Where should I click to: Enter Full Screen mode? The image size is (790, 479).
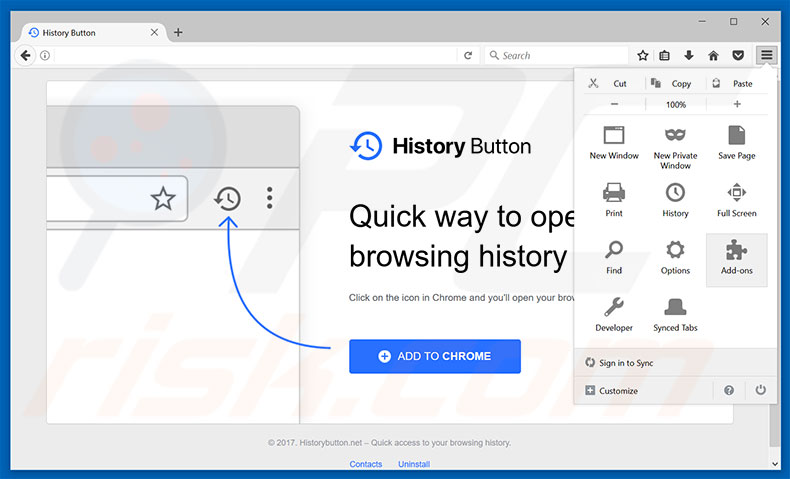coord(737,200)
